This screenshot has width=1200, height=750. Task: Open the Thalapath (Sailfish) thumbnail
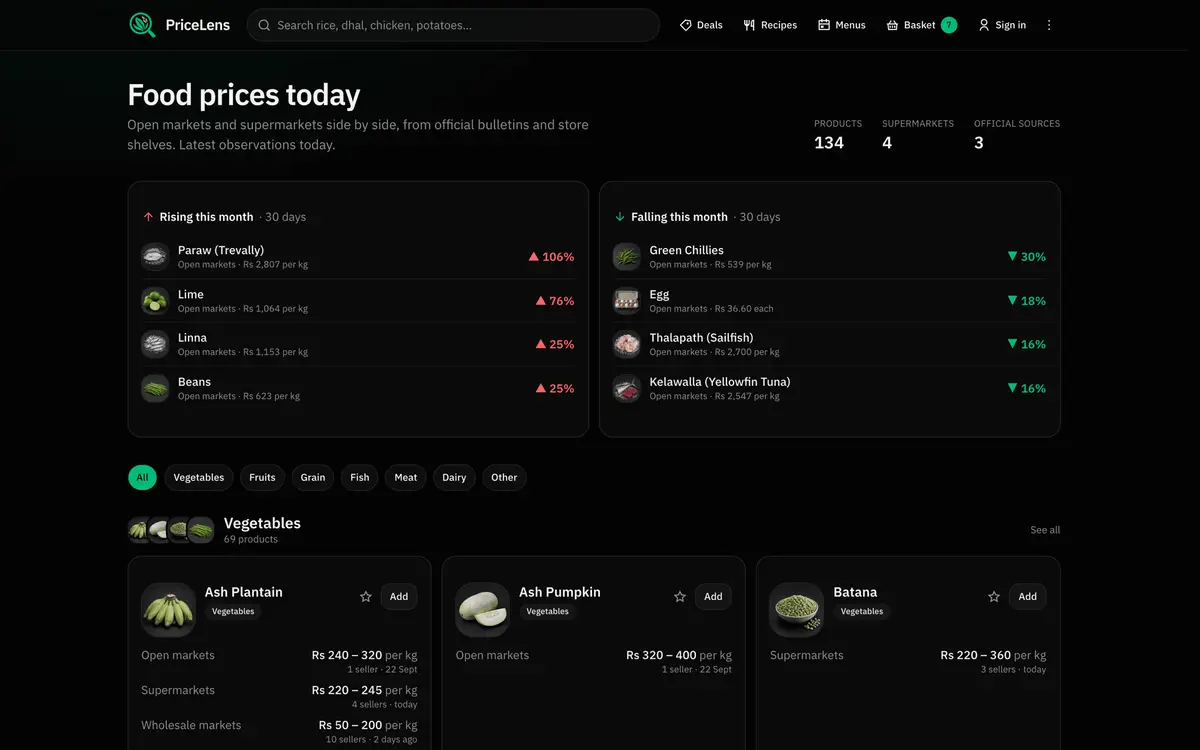click(627, 344)
